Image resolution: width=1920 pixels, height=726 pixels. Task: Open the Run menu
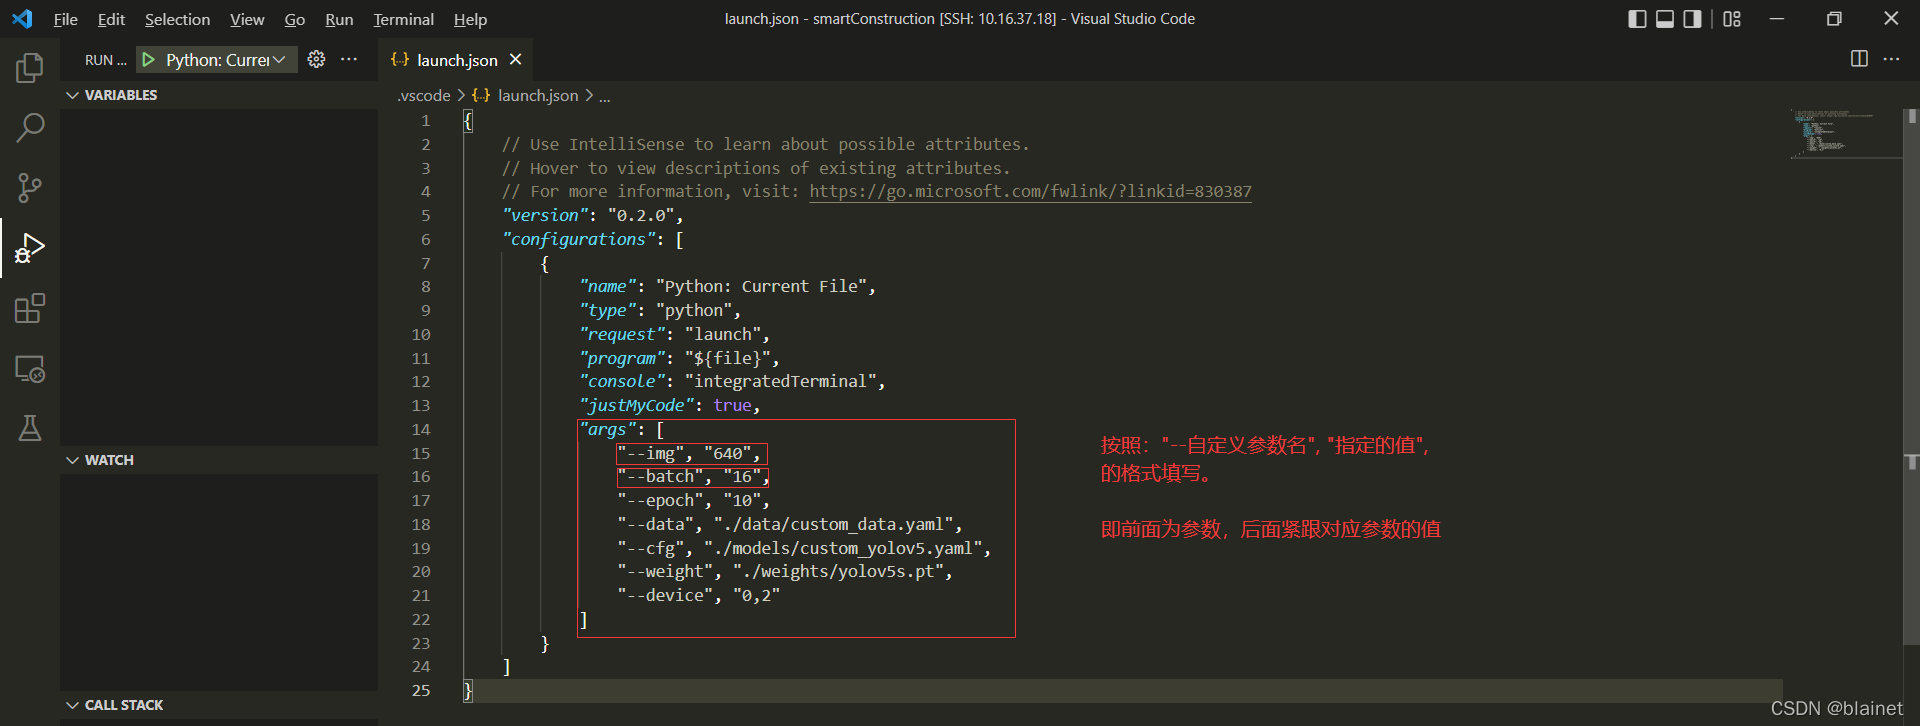[x=339, y=19]
